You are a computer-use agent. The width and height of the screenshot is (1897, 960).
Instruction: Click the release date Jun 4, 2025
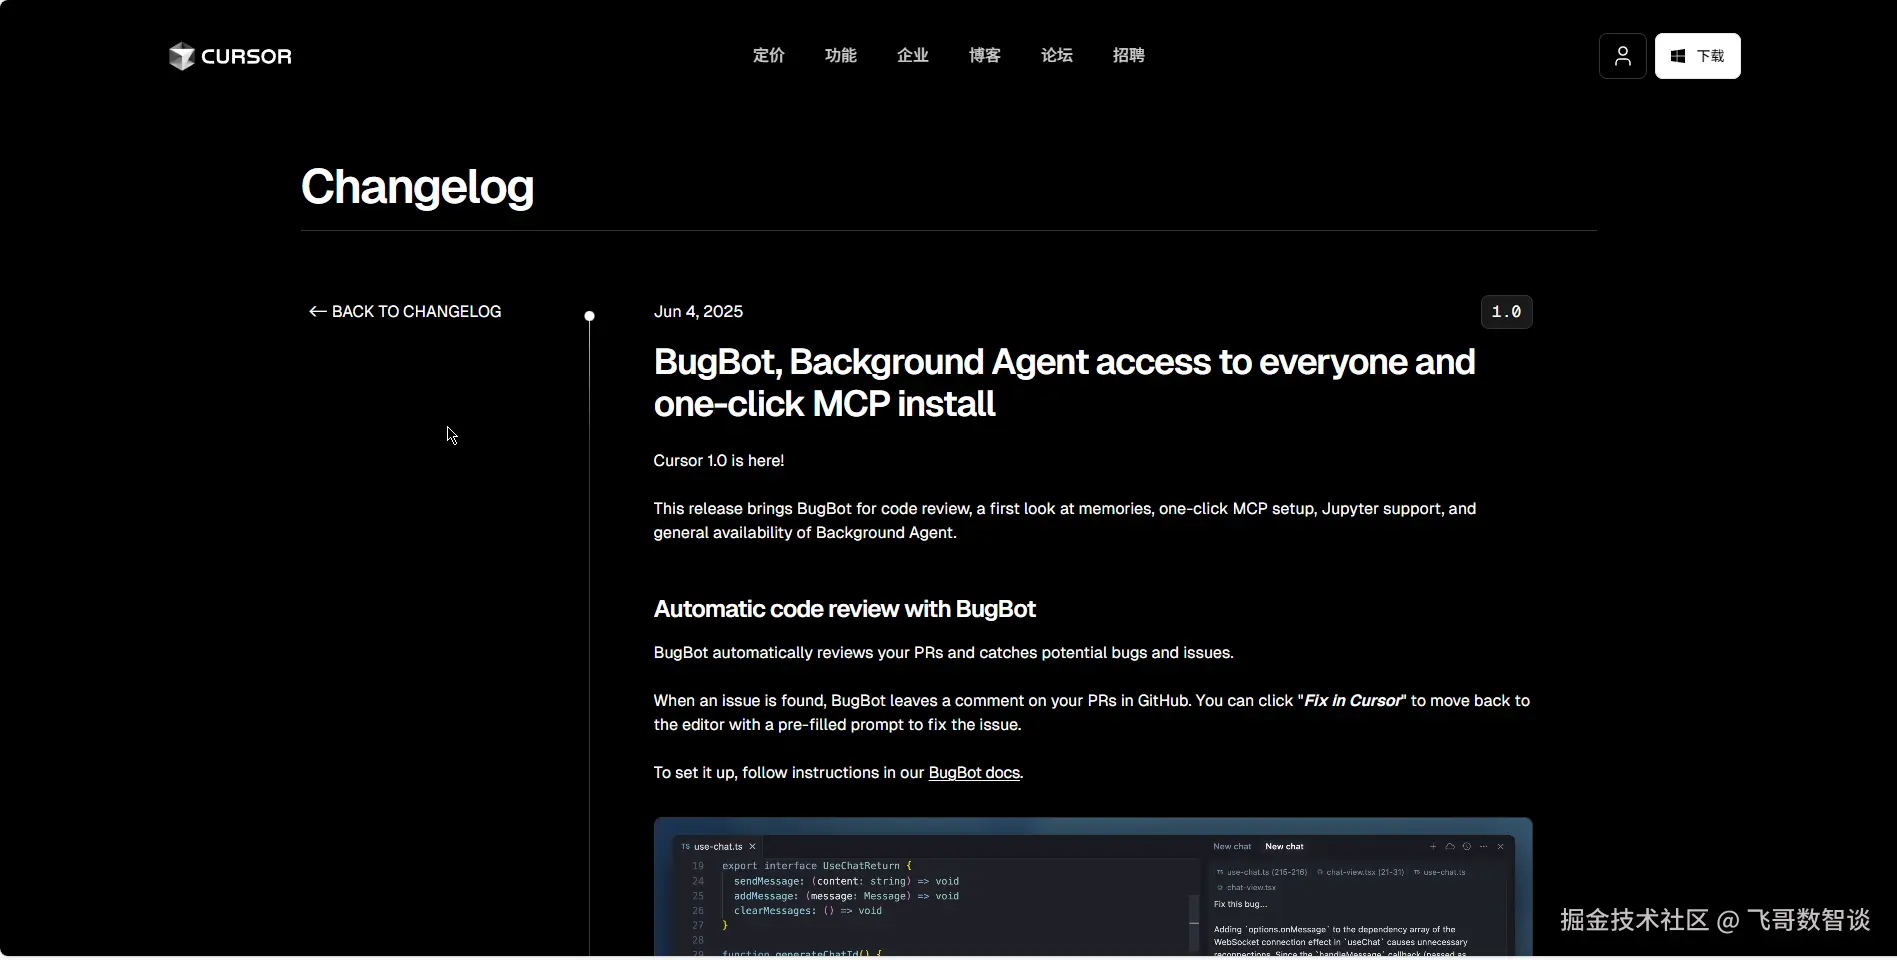pyautogui.click(x=698, y=312)
